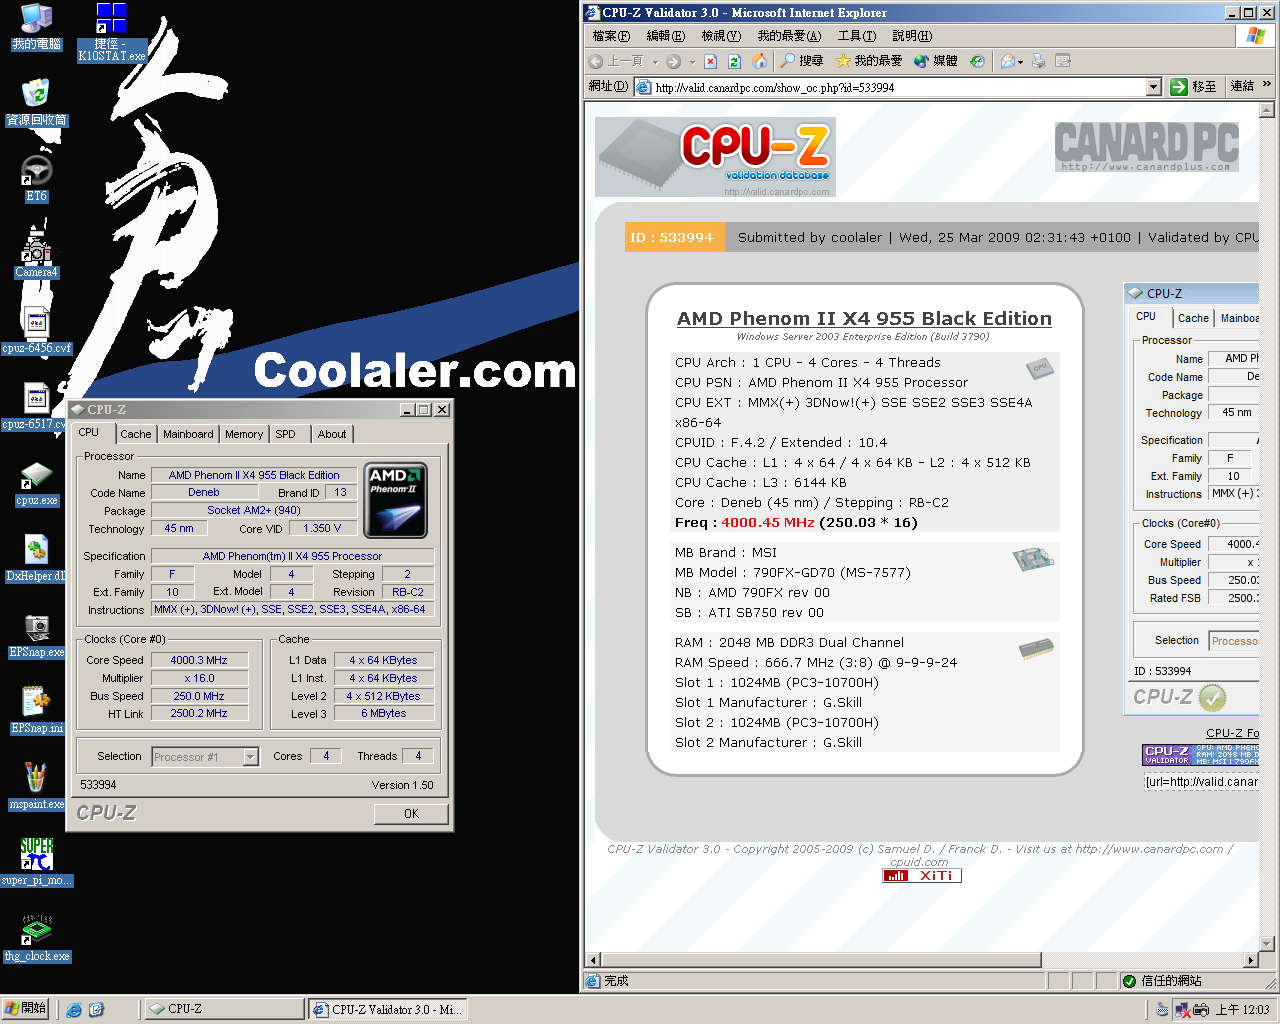Click the CPU-Z validator banner thumbnail
The image size is (1280, 1024).
tap(1200, 755)
